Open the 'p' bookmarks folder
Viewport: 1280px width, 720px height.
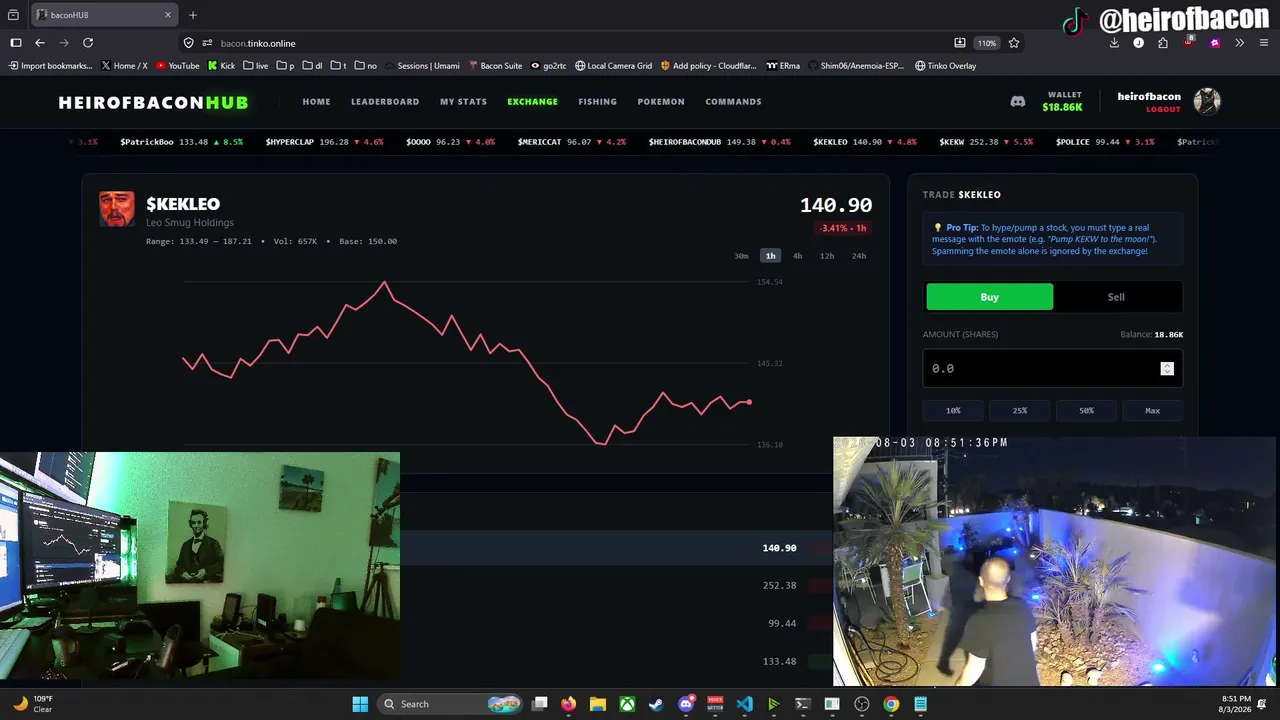285,66
